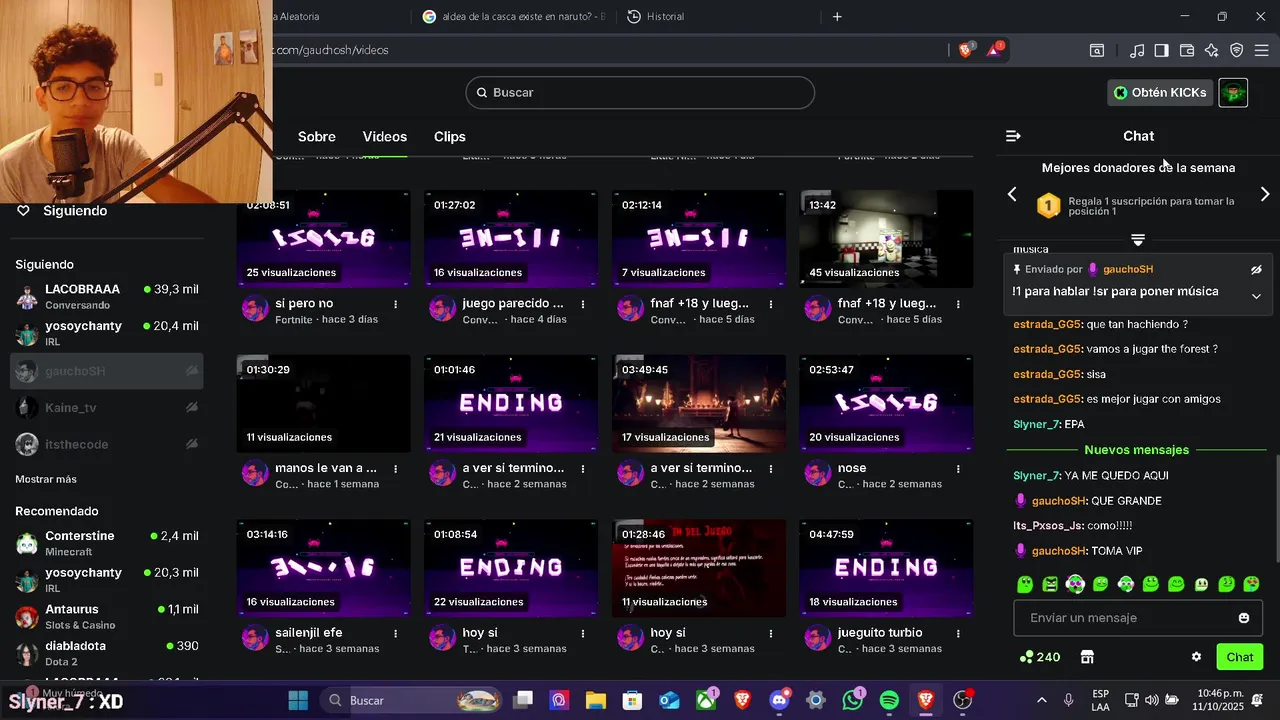Open the Brave tab search icon
Screen dimensions: 1280x720
pyautogui.click(x=1097, y=50)
